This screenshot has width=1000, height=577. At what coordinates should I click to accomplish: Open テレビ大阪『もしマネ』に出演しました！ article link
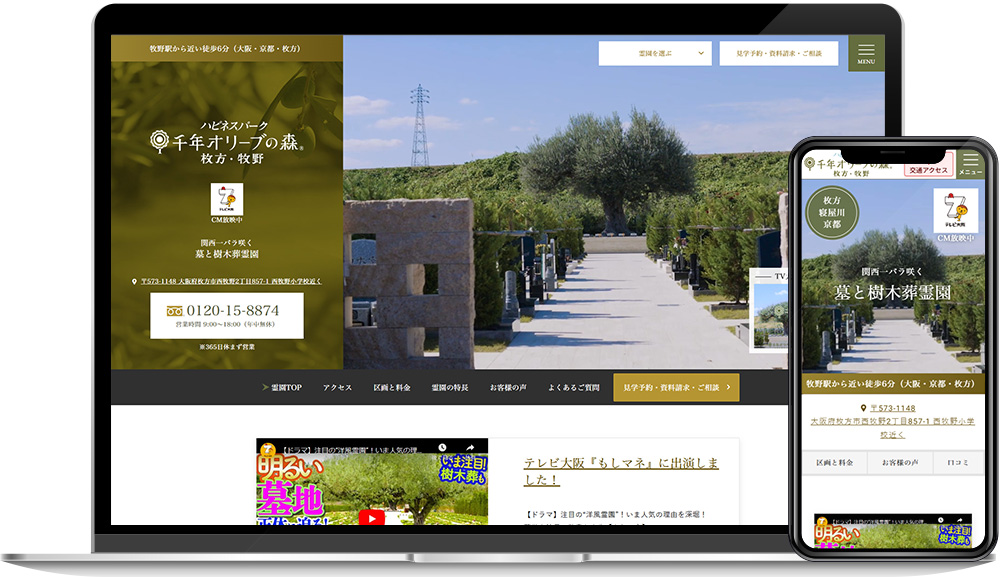pyautogui.click(x=621, y=471)
